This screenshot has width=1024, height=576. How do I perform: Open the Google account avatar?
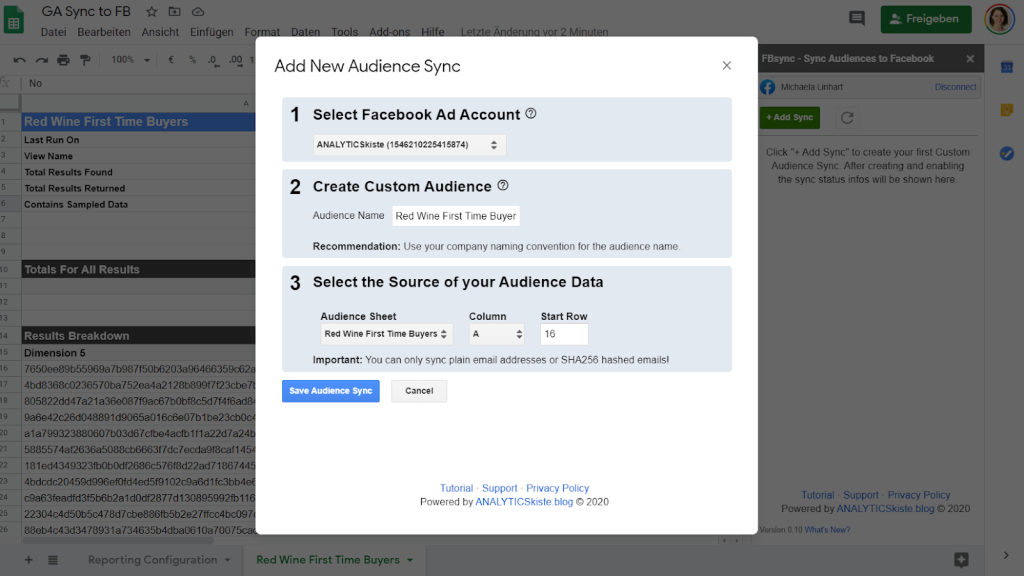pos(999,18)
